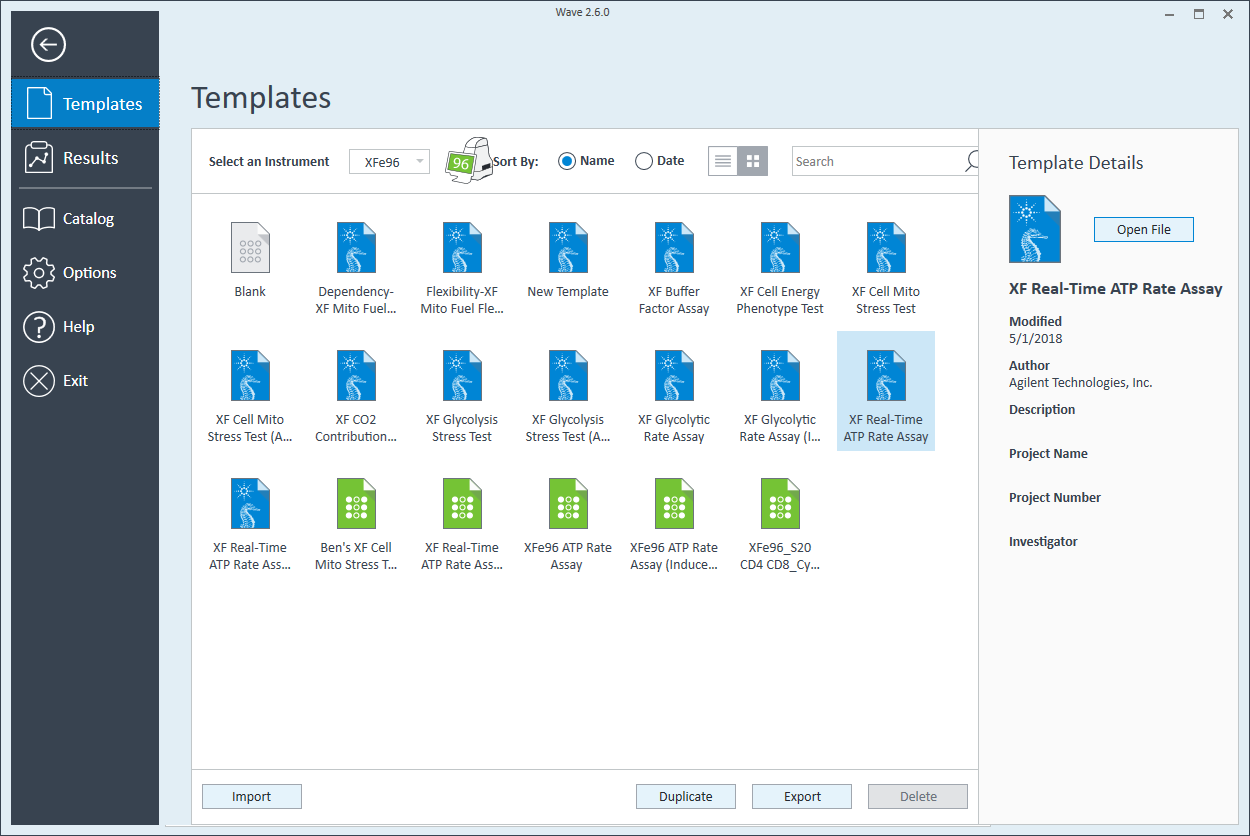Screen dimensions: 1250x836
Task: Click into the Search field
Action: pos(875,161)
